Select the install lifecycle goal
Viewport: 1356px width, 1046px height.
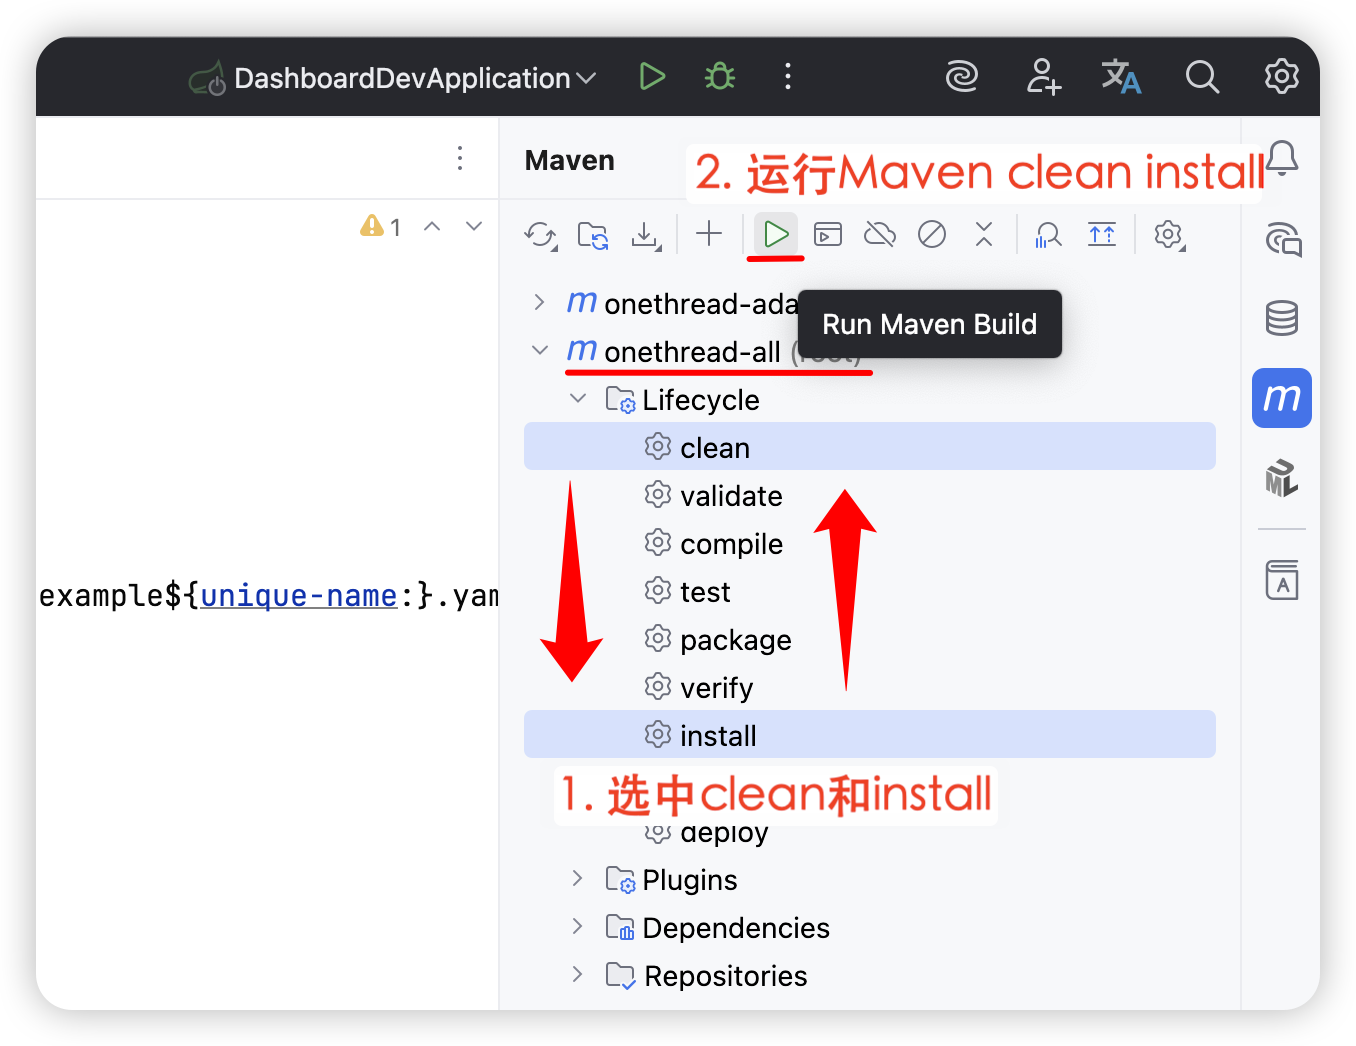(x=870, y=734)
